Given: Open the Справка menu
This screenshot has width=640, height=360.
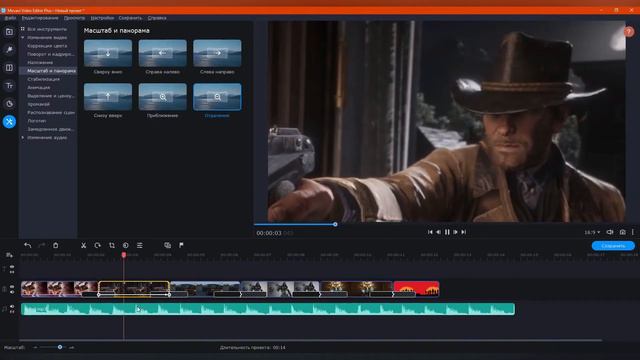Looking at the screenshot, I should (157, 18).
